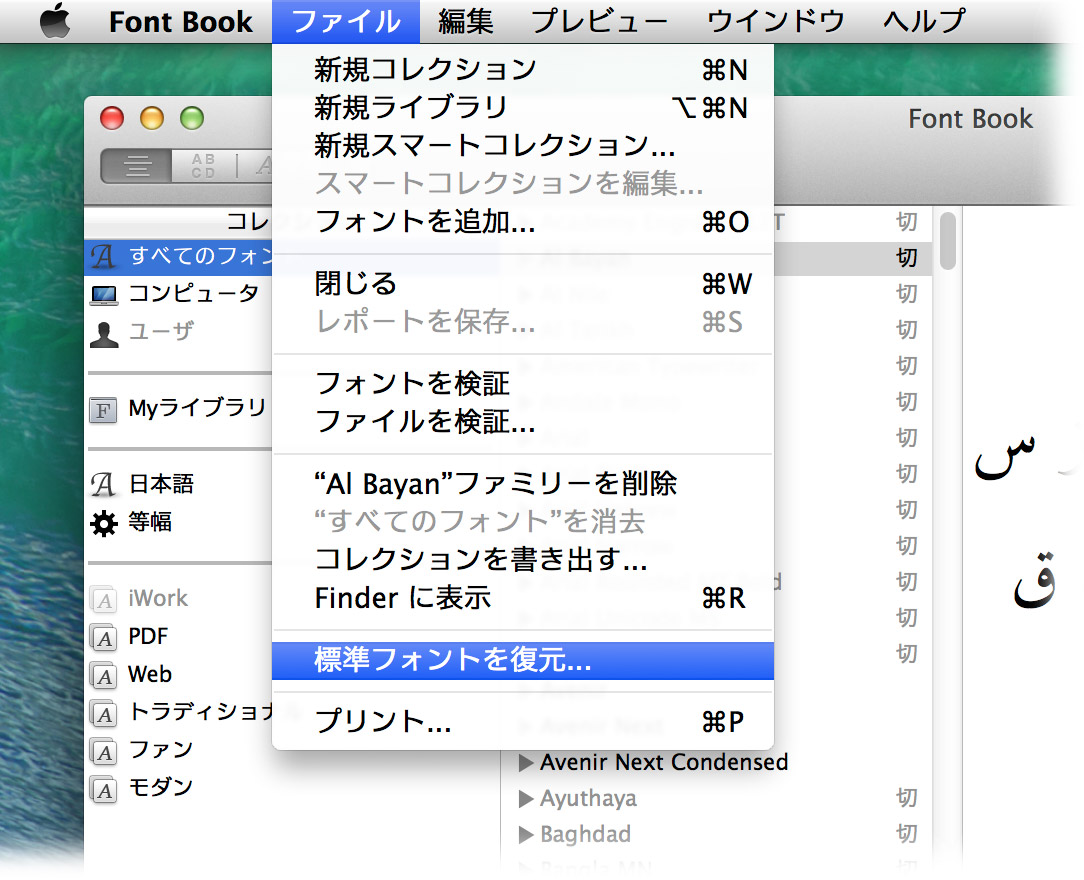The width and height of the screenshot is (1084, 880).
Task: Select トラディショナル collection icon
Action: tap(104, 713)
